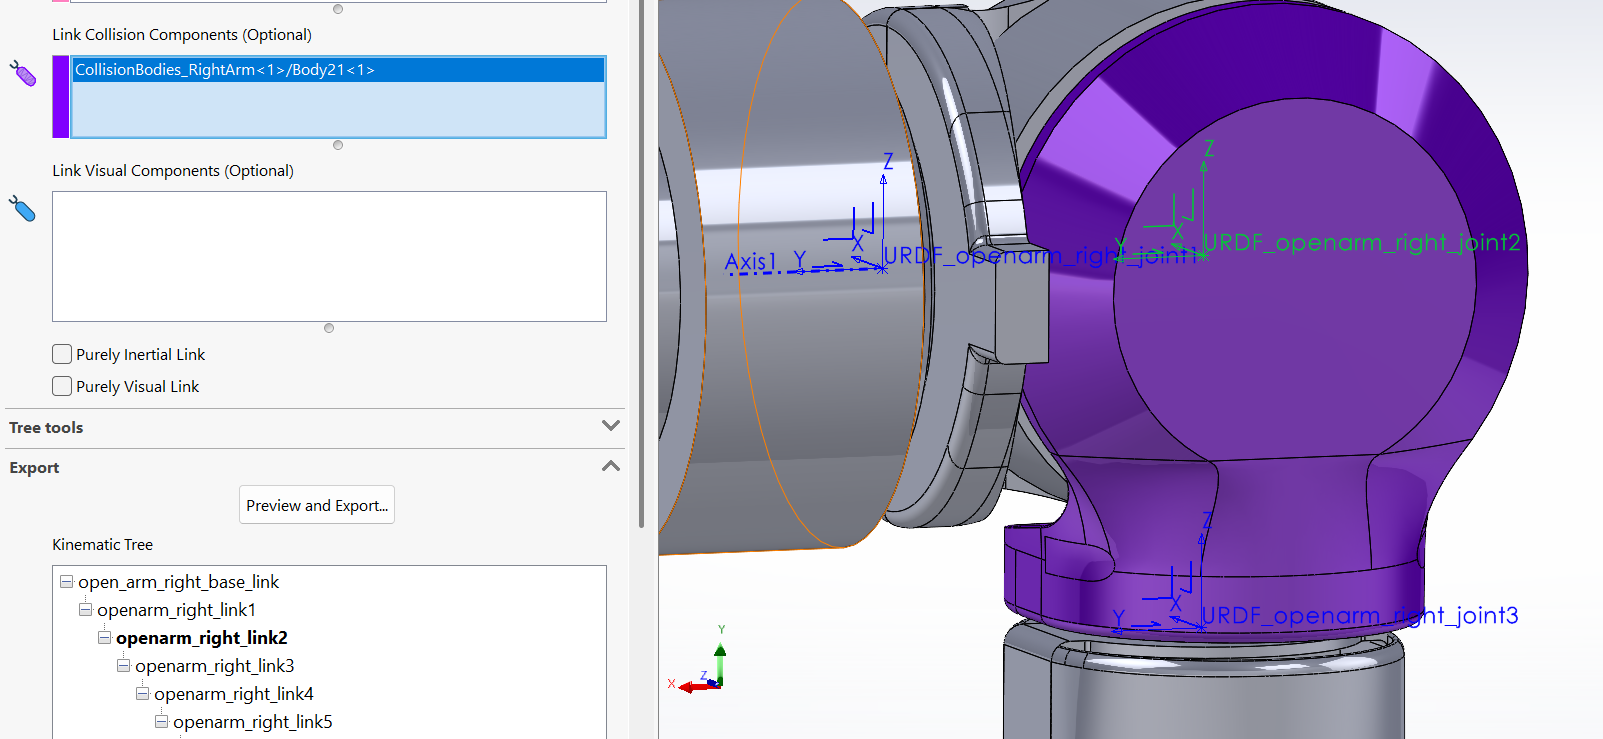1603x739 pixels.
Task: Enable the Purely Inertial Link checkbox
Action: point(62,354)
